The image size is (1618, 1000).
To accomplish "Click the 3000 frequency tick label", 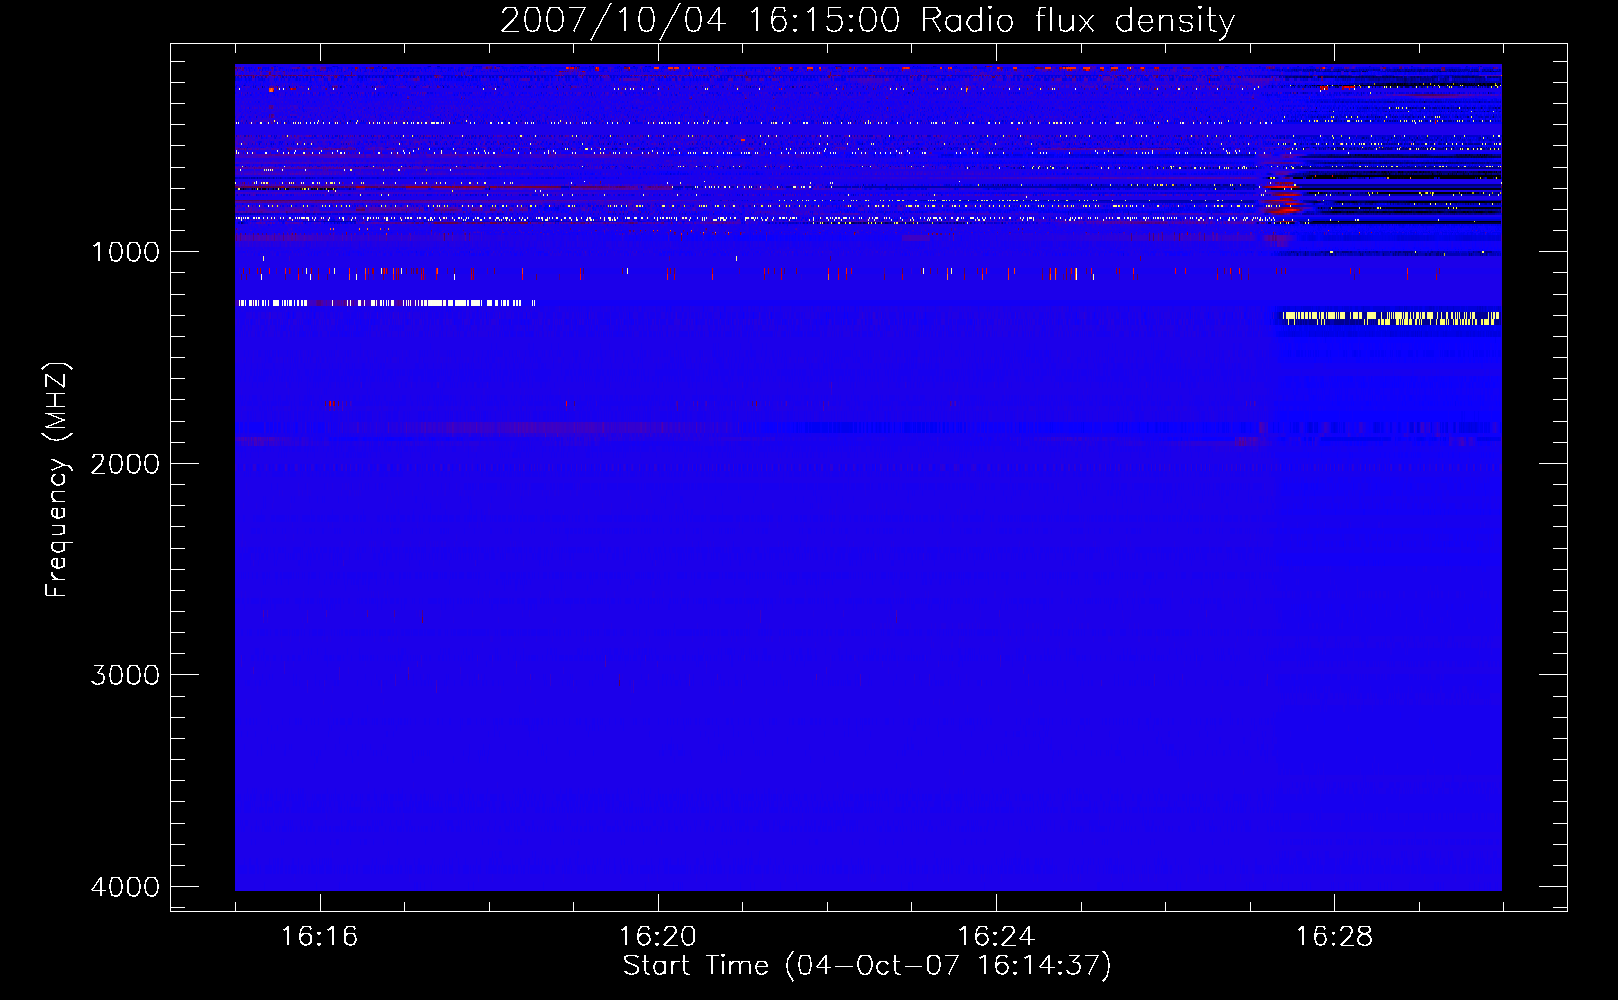I will [125, 675].
